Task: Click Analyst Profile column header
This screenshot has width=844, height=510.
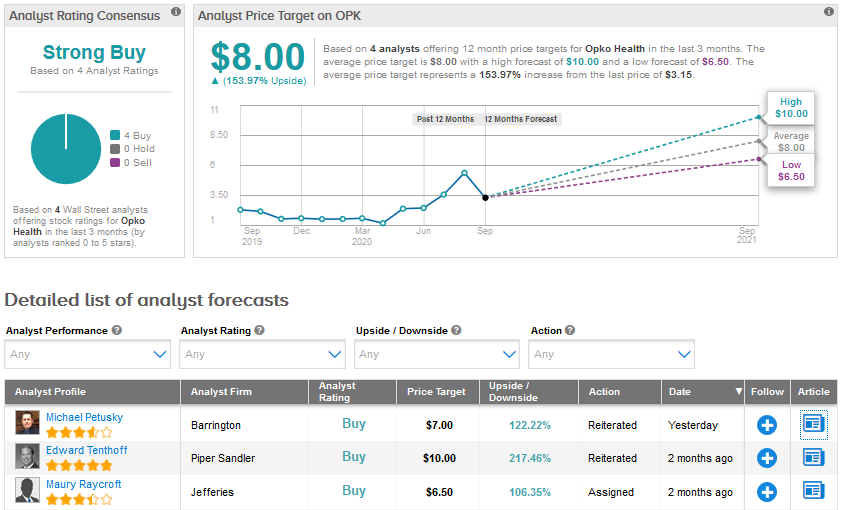Action: point(93,392)
